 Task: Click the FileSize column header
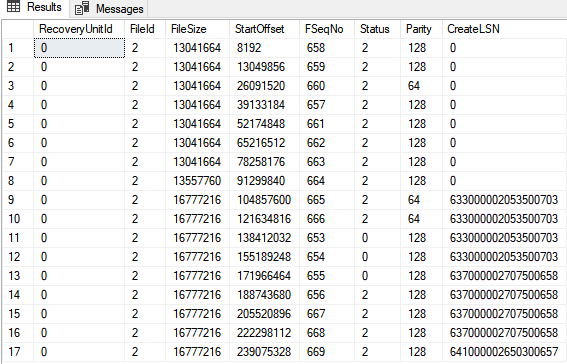(197, 29)
